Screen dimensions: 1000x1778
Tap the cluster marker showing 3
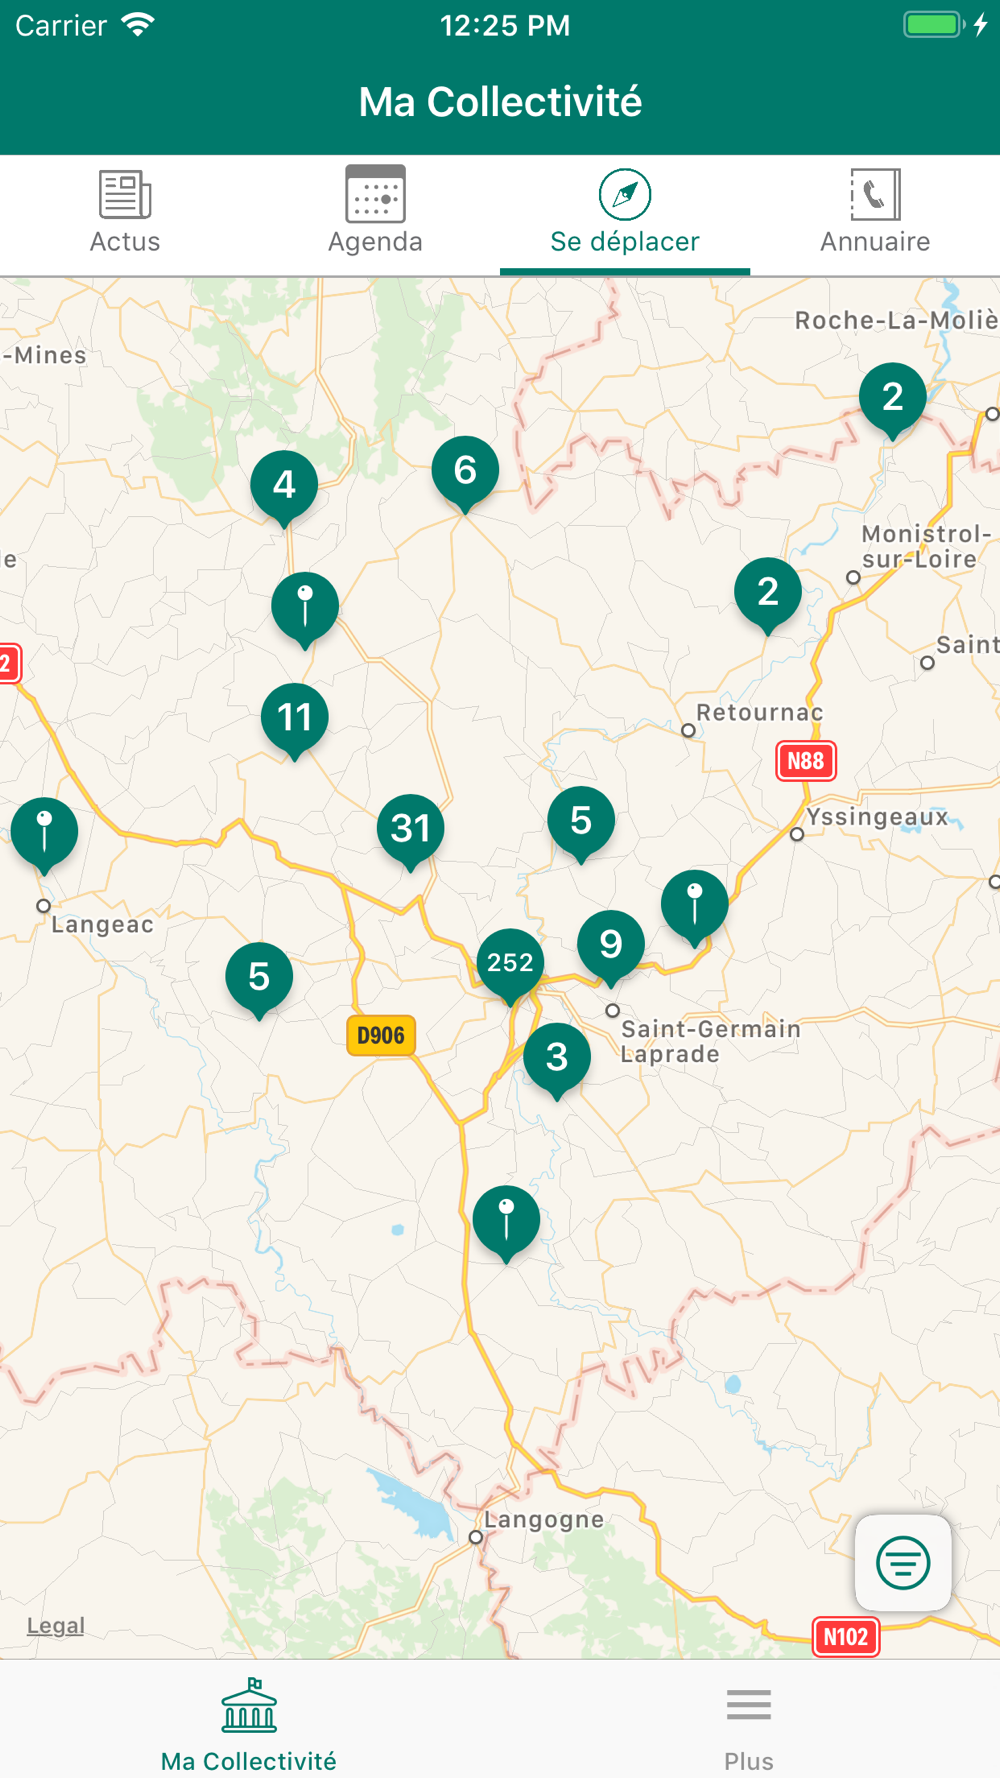[x=557, y=1061]
